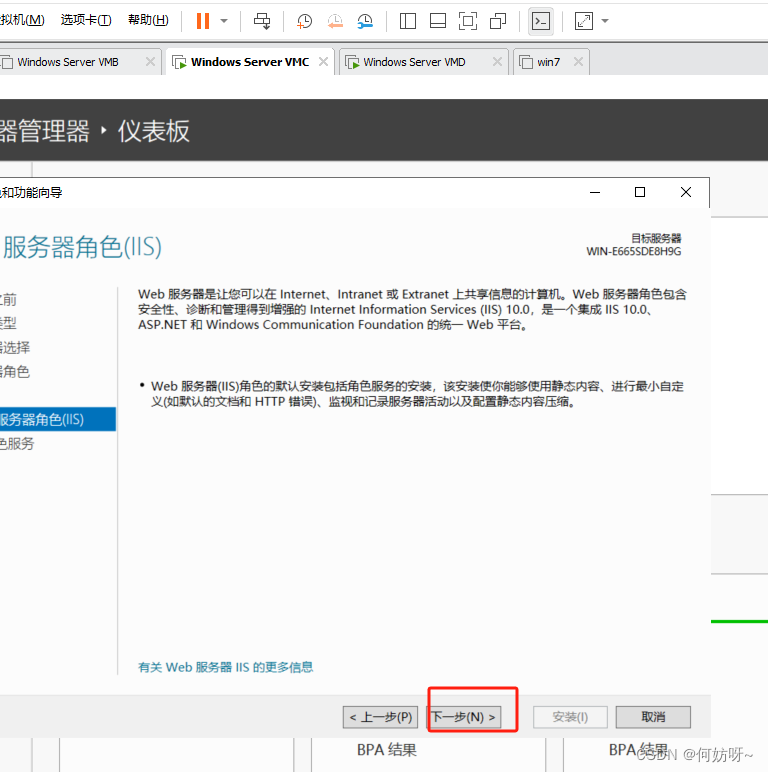Click the console view icon

tap(540, 21)
